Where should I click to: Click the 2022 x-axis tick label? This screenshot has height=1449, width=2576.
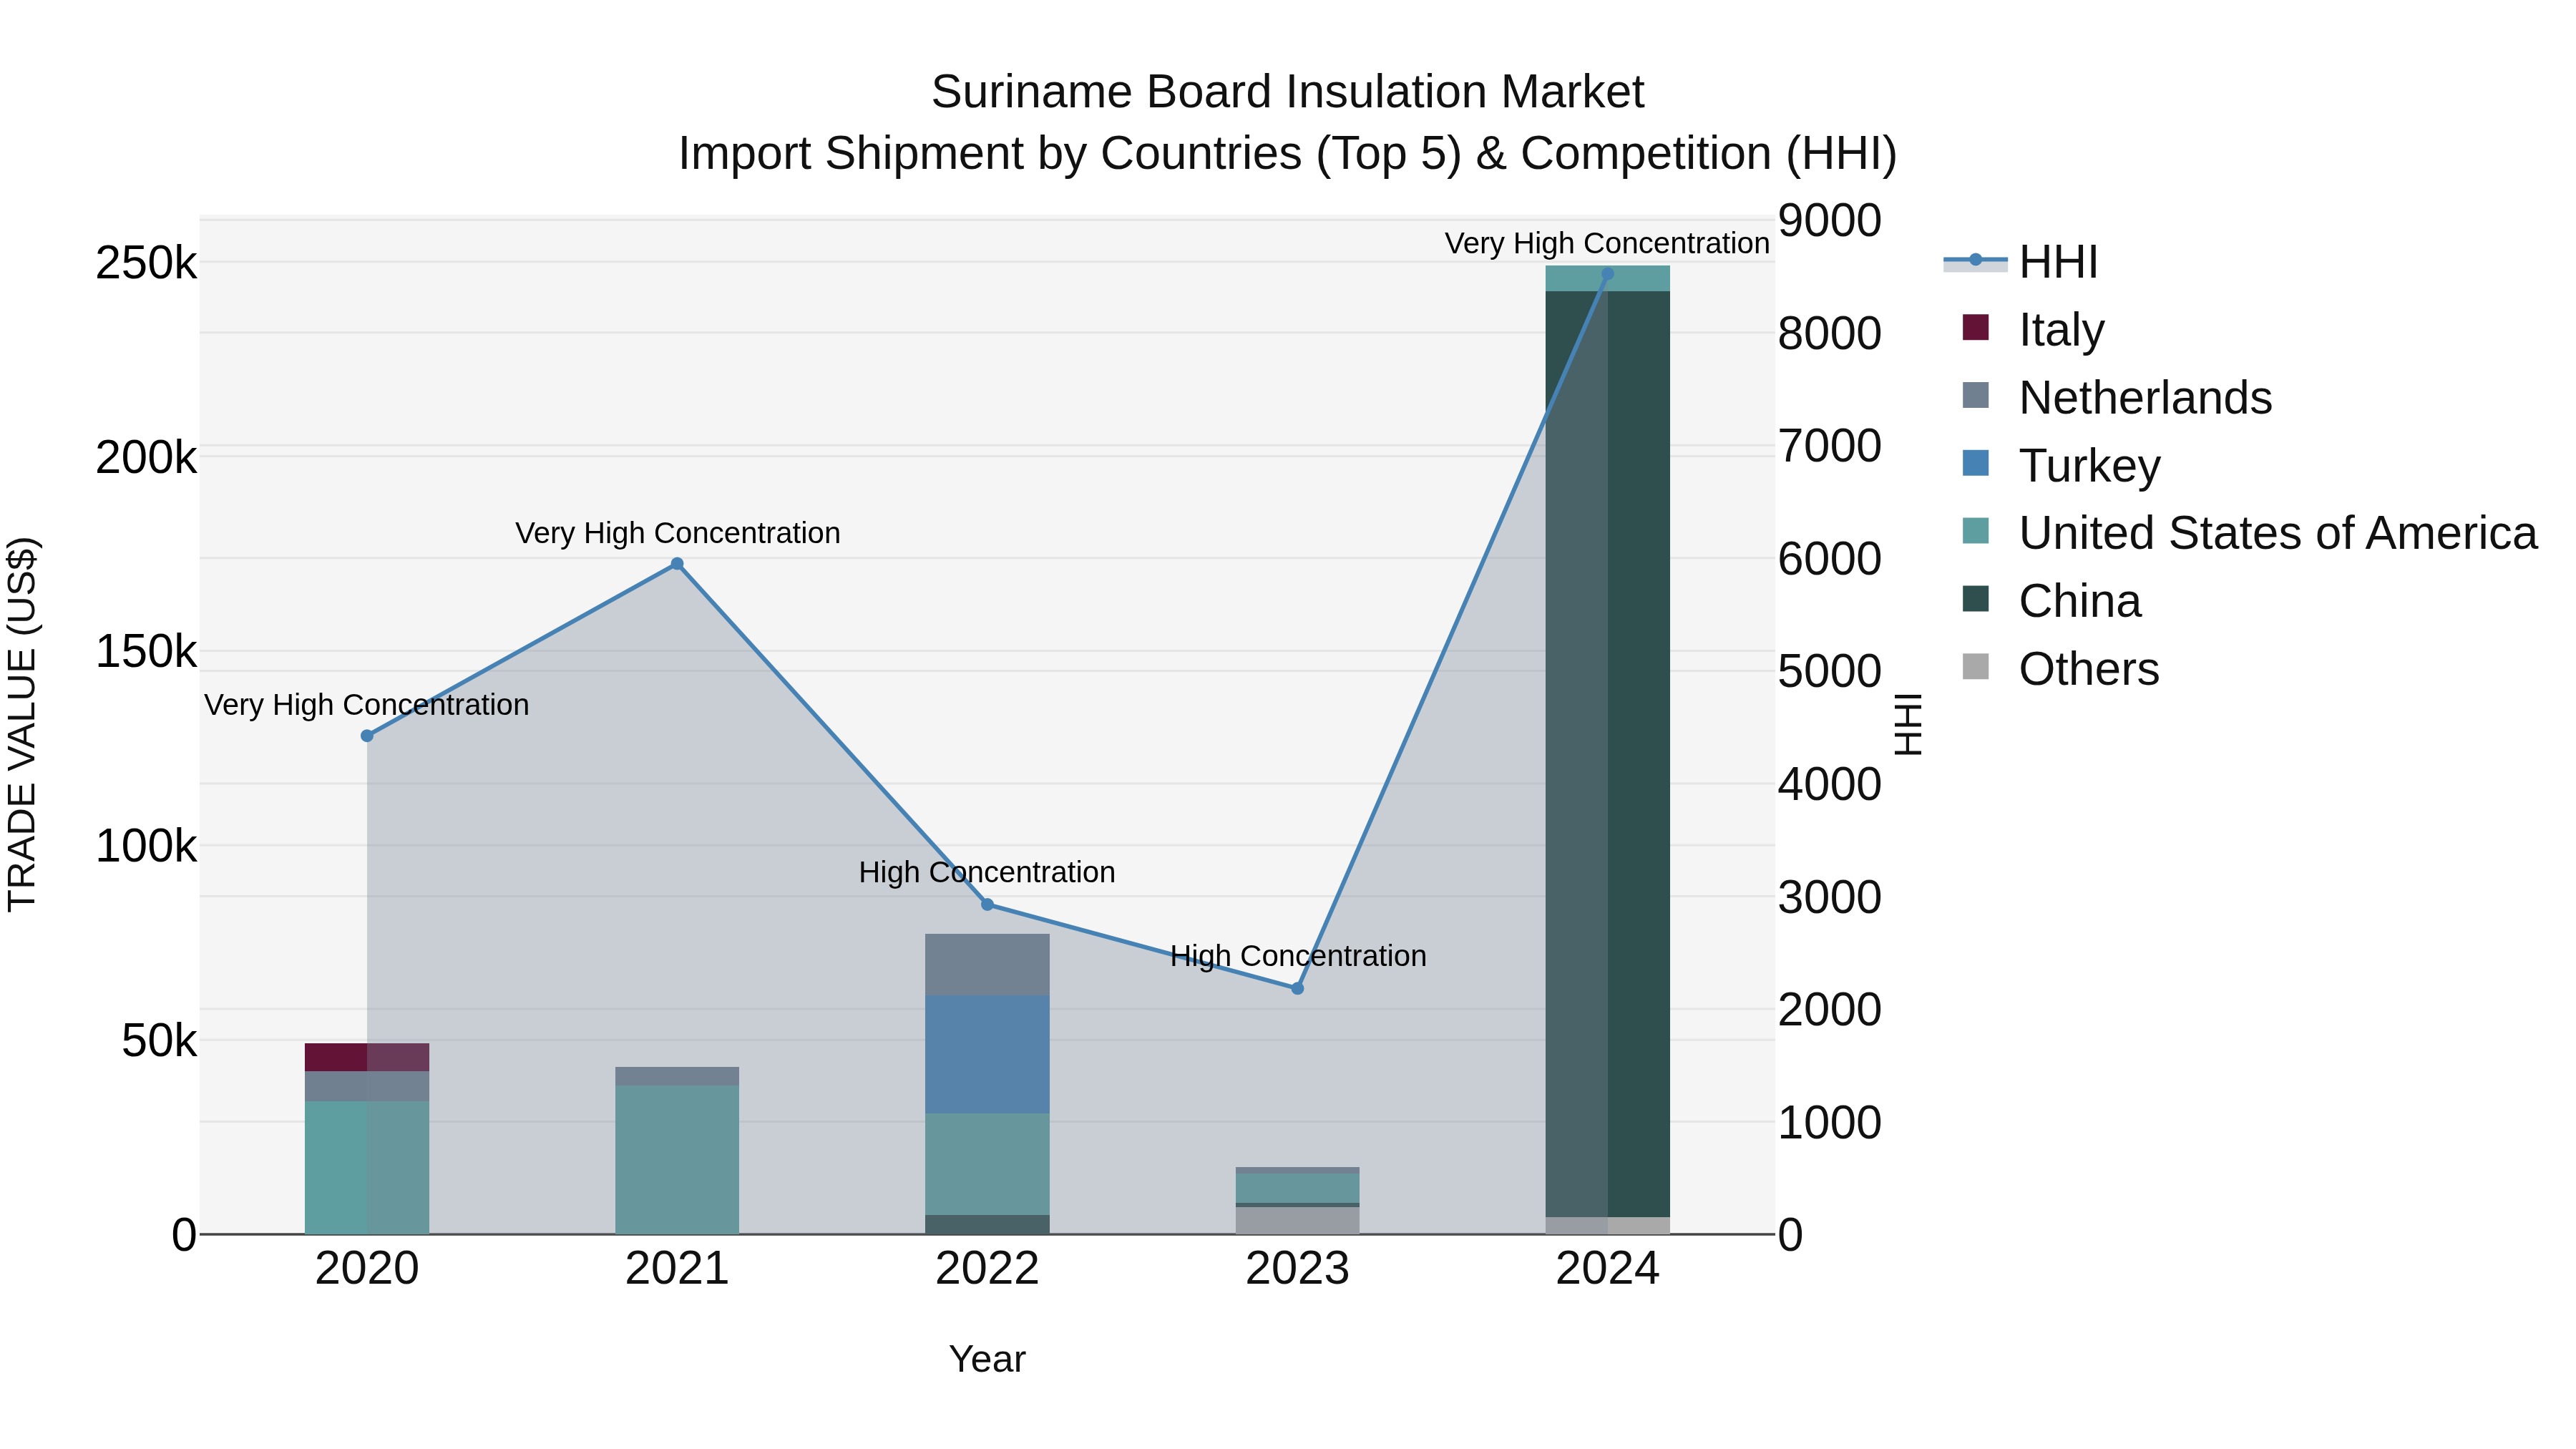(x=987, y=1269)
